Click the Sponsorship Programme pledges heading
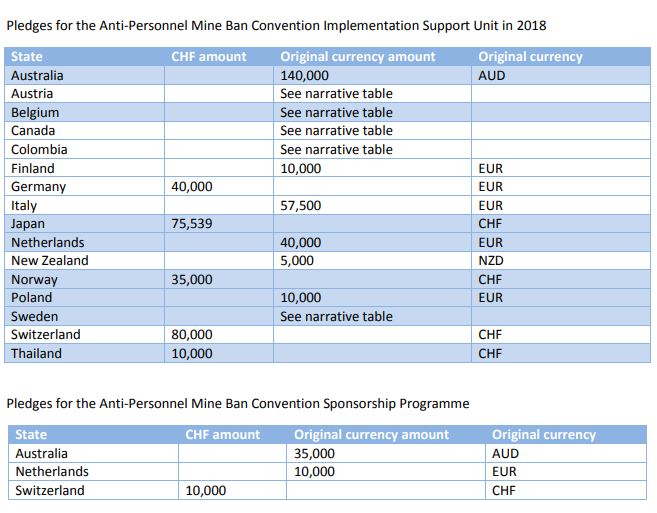Image resolution: width=657 pixels, height=513 pixels. [x=238, y=403]
